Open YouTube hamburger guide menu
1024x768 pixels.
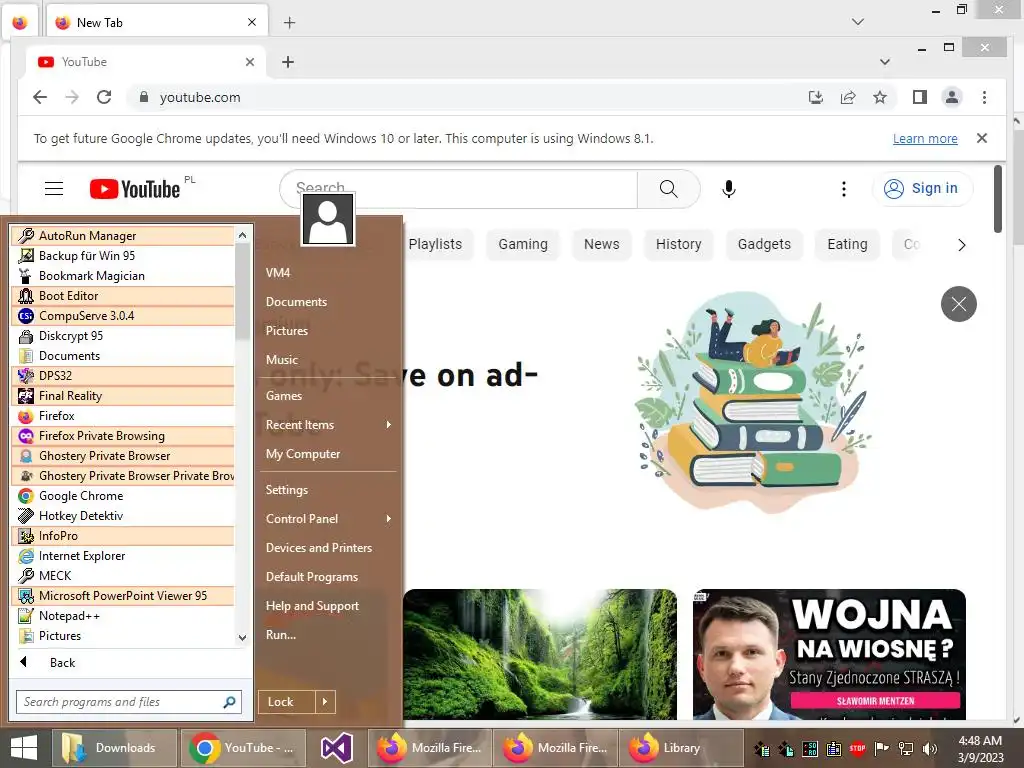click(54, 189)
